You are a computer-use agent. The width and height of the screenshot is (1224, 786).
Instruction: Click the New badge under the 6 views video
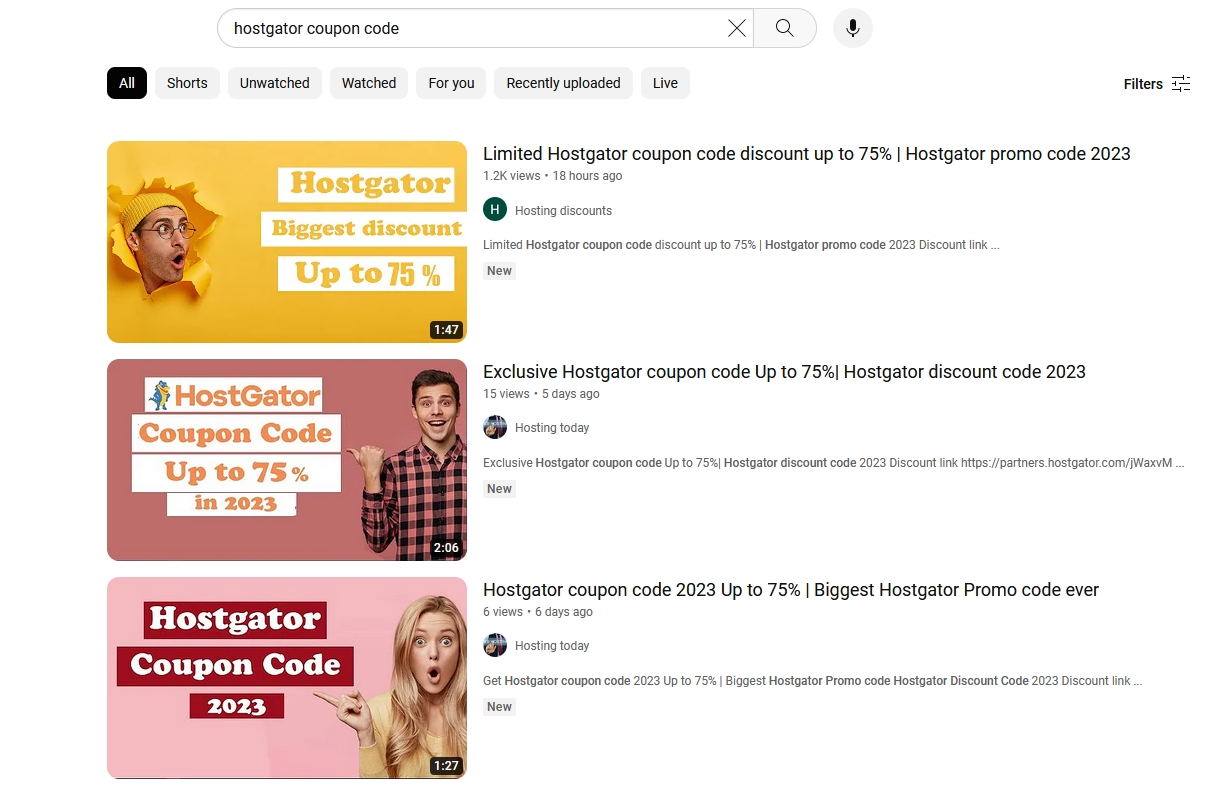[499, 707]
